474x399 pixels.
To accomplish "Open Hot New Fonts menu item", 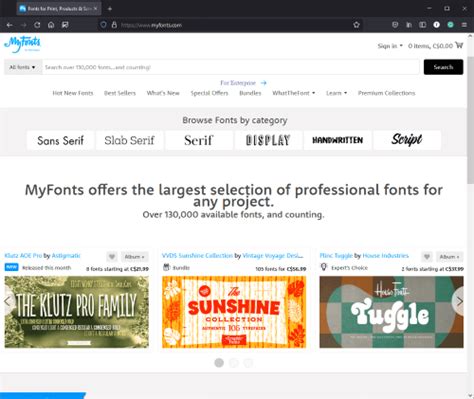I will coord(73,93).
